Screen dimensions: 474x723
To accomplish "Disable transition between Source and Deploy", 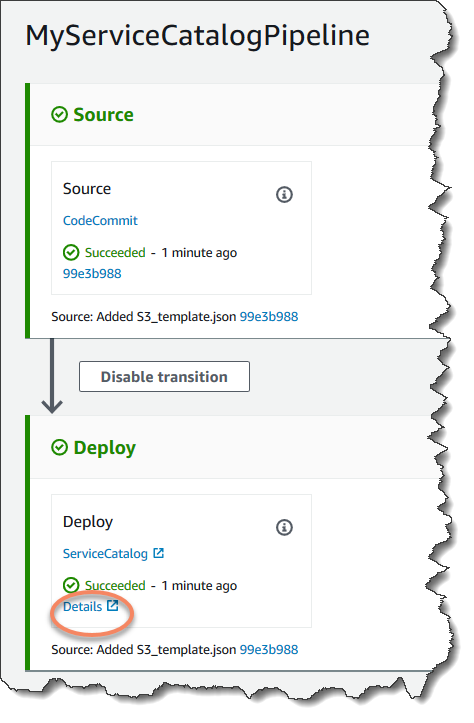I will tap(164, 377).
